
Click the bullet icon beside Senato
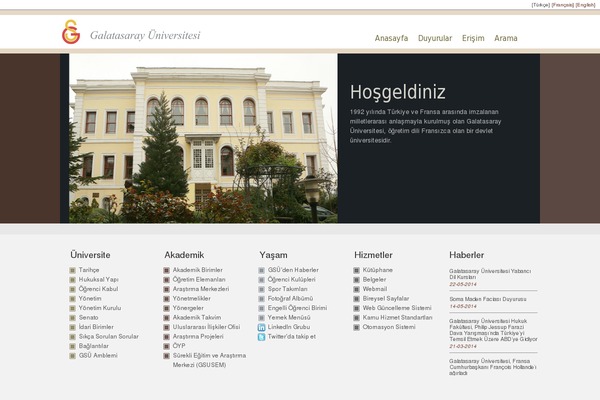(x=72, y=318)
